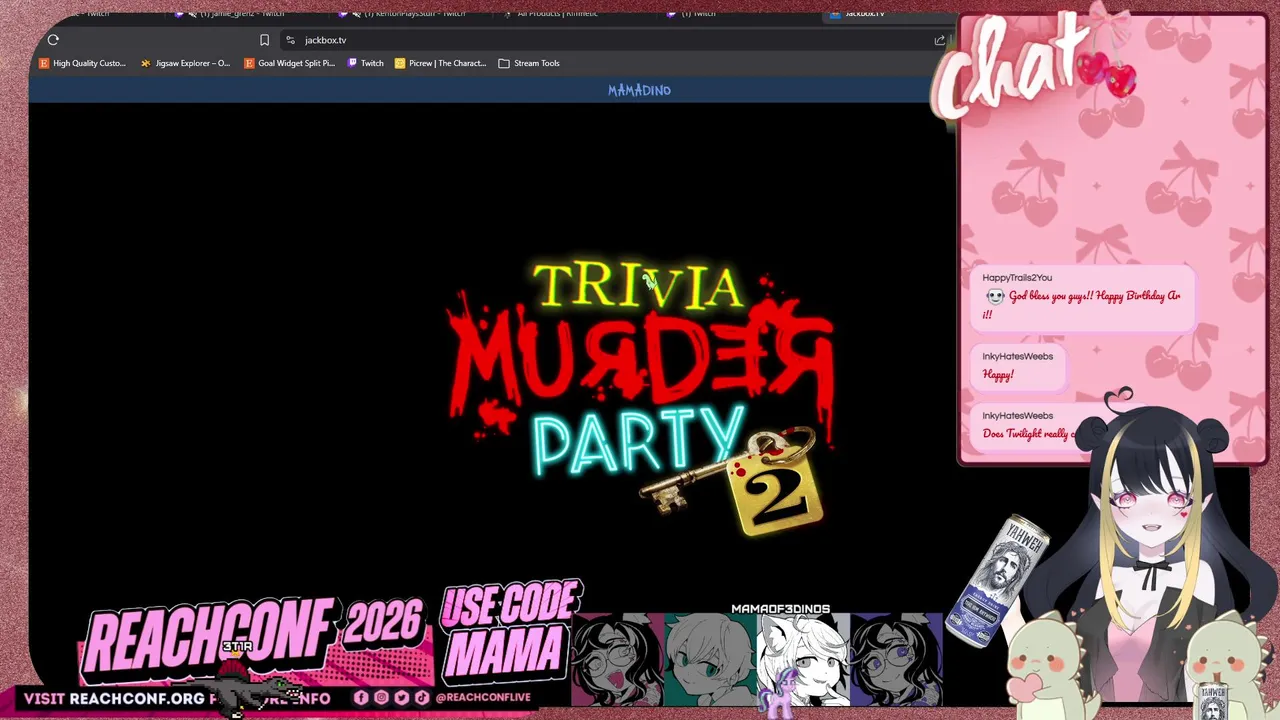Expand the Stream Tools bookmark folder
The width and height of the screenshot is (1280, 720).
click(x=529, y=63)
